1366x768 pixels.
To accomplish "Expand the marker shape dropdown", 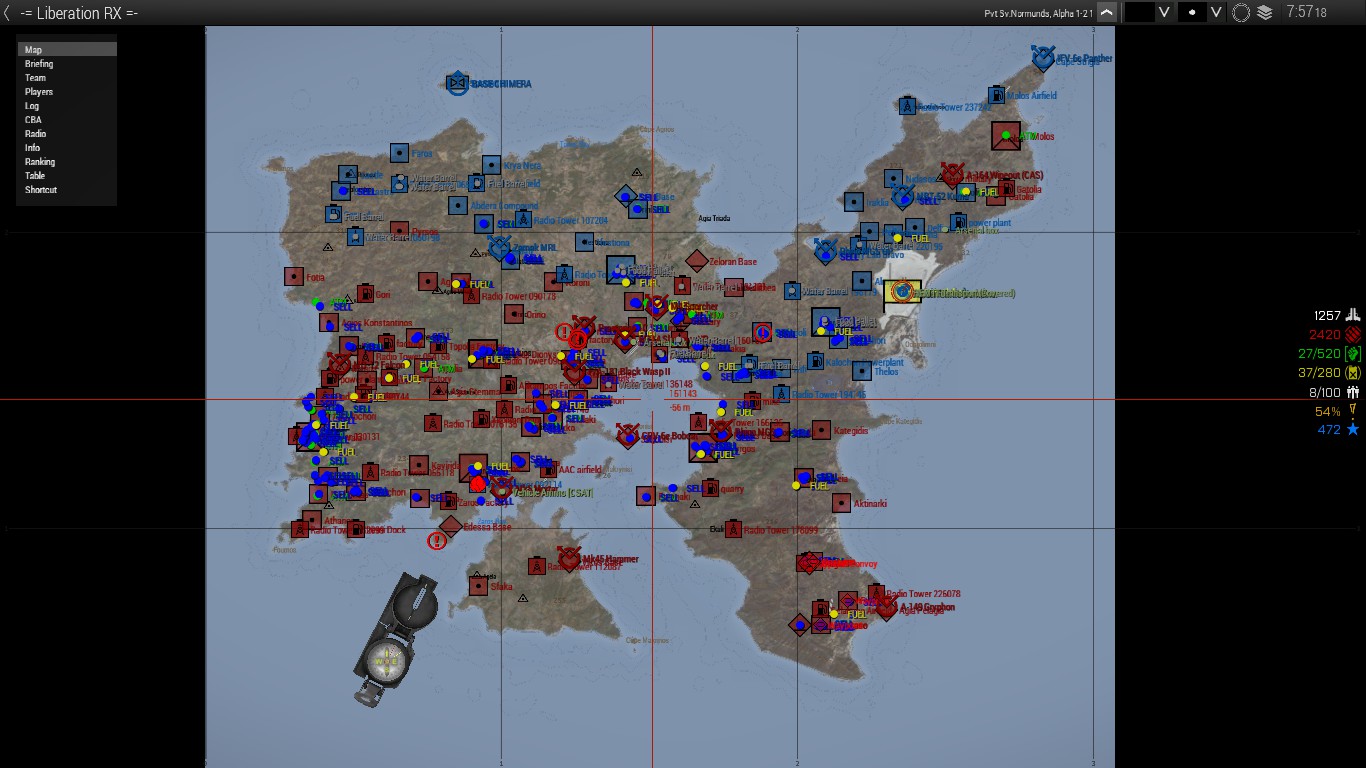I will (1216, 12).
